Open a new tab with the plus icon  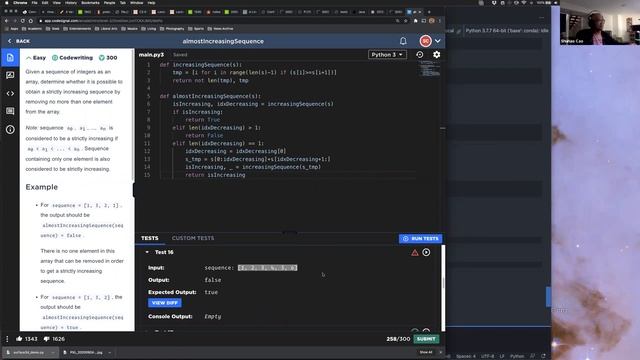tap(429, 12)
